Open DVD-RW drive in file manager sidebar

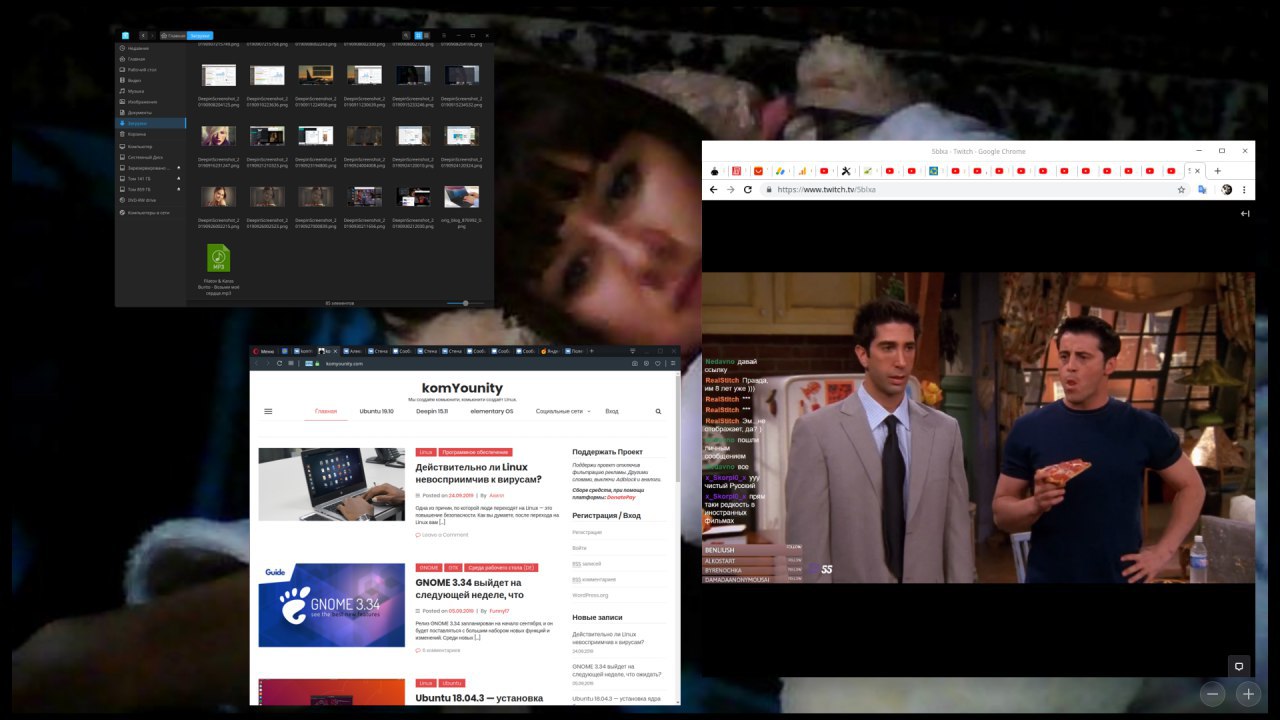pos(150,200)
